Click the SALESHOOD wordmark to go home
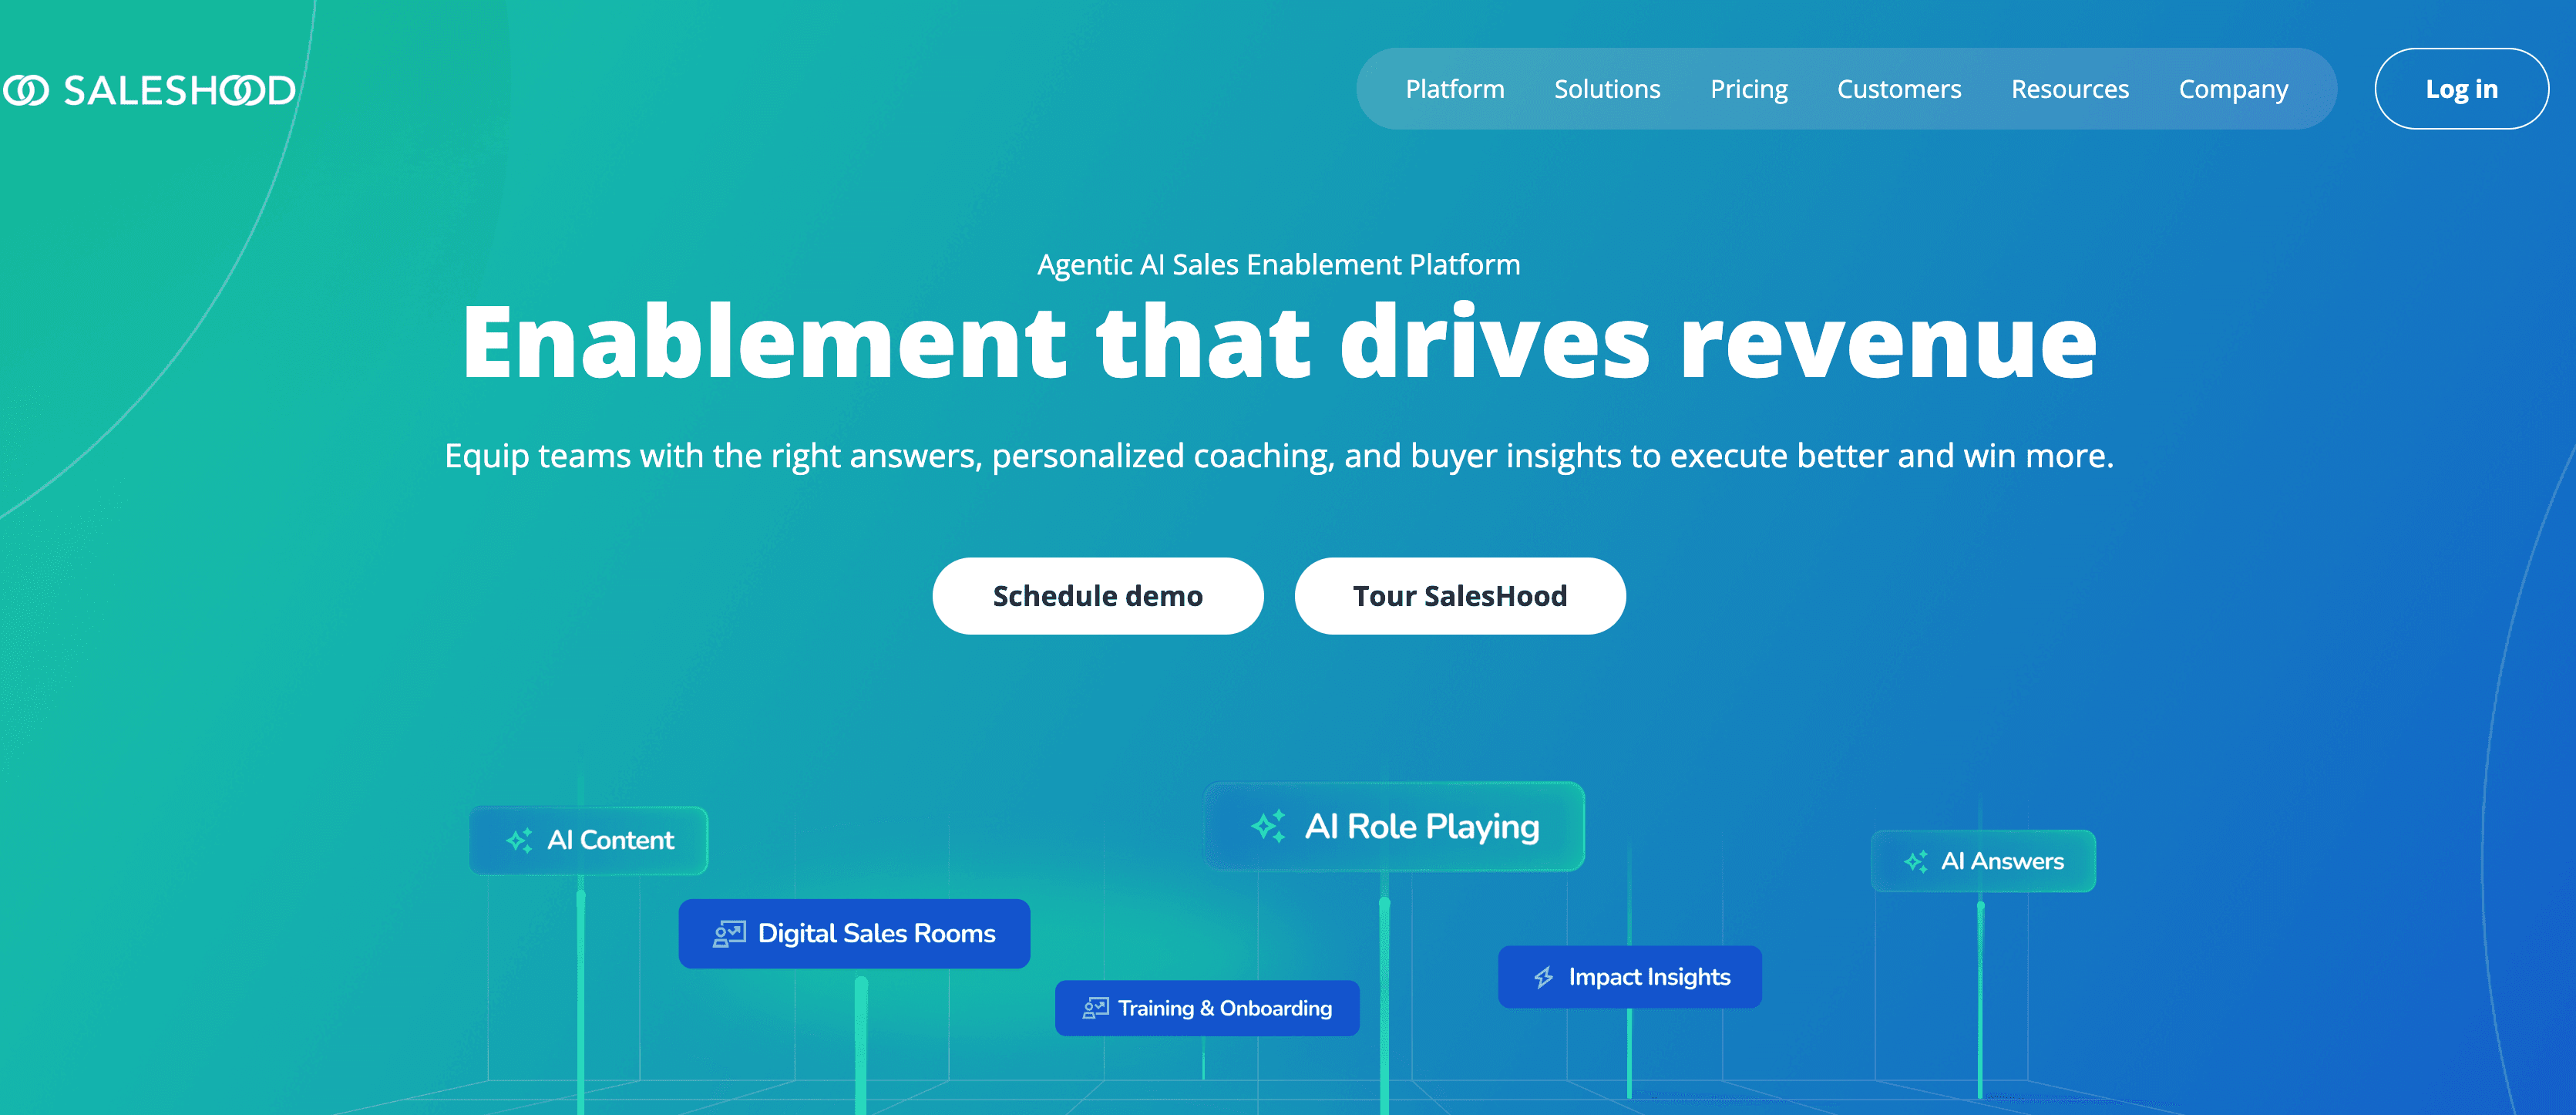The image size is (2576, 1115). tap(179, 91)
